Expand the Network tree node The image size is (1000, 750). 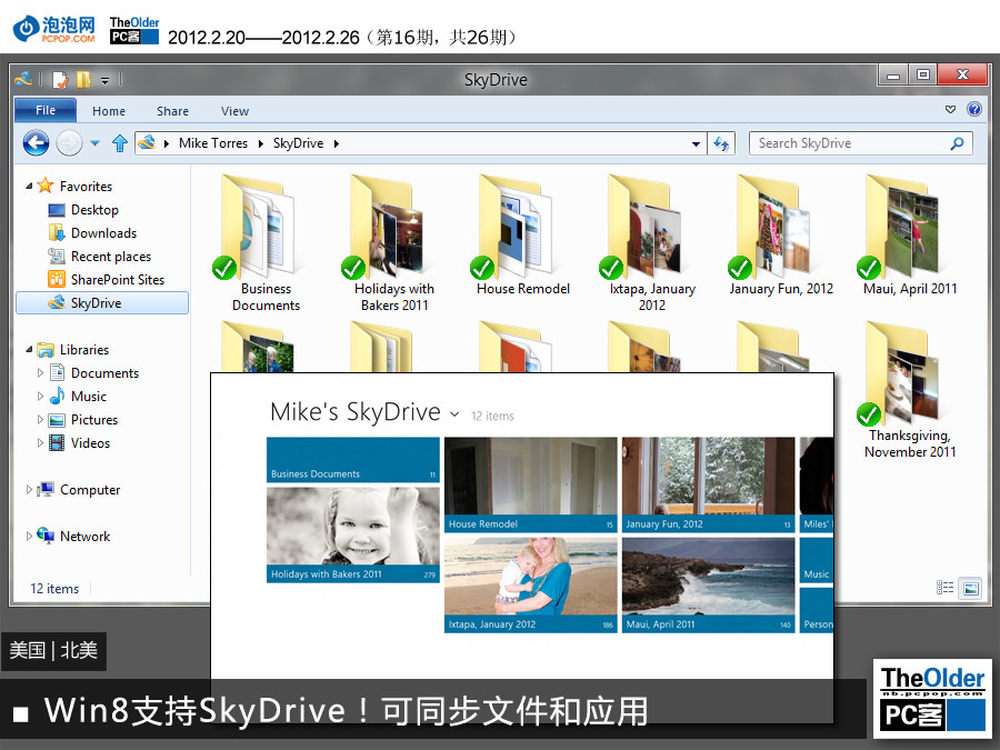tap(29, 536)
